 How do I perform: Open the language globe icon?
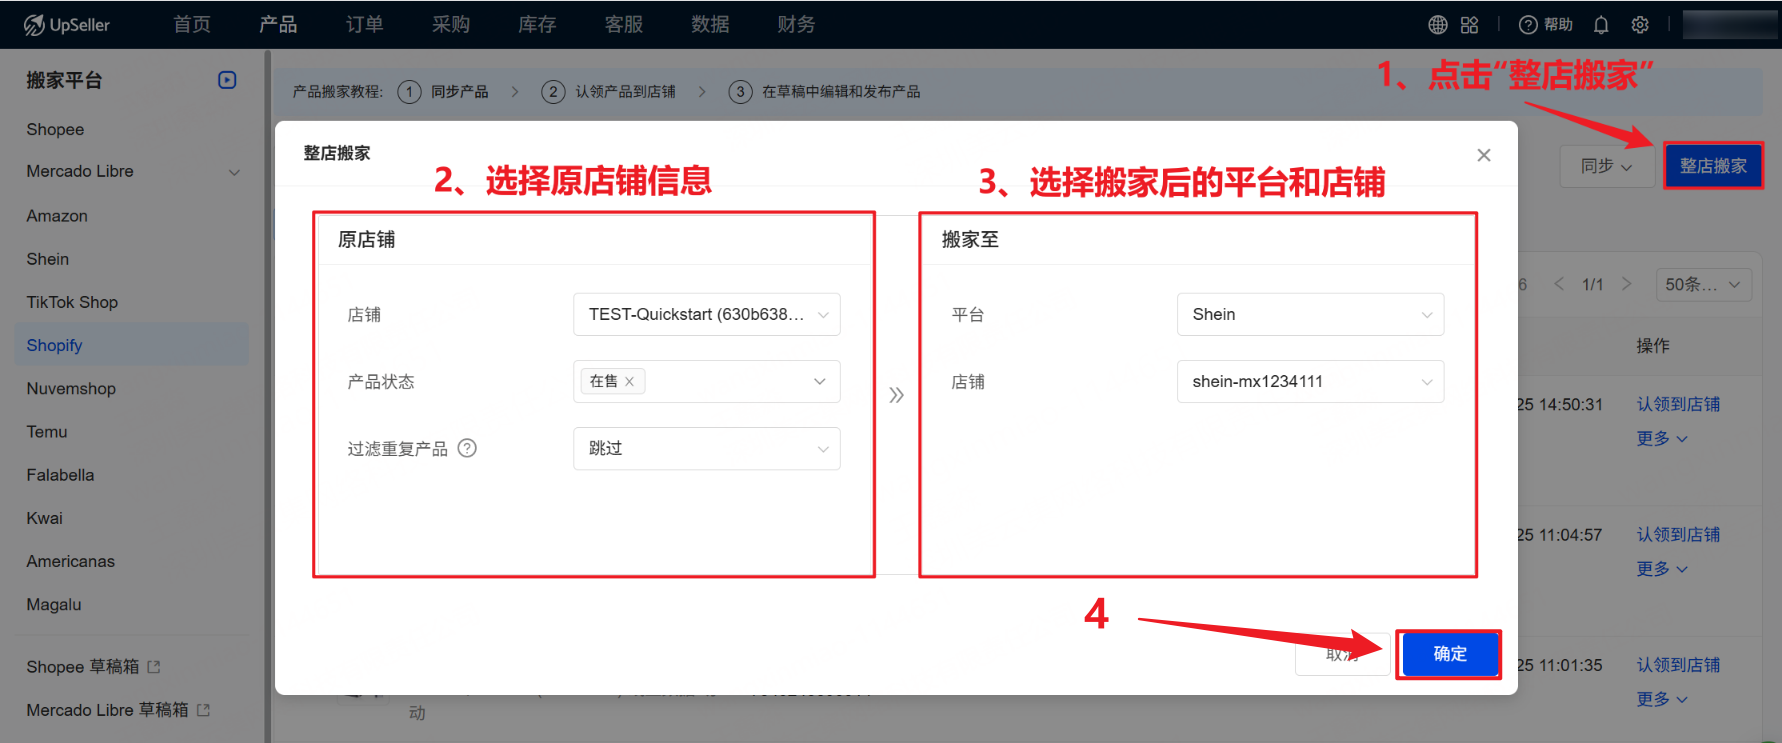[1438, 25]
